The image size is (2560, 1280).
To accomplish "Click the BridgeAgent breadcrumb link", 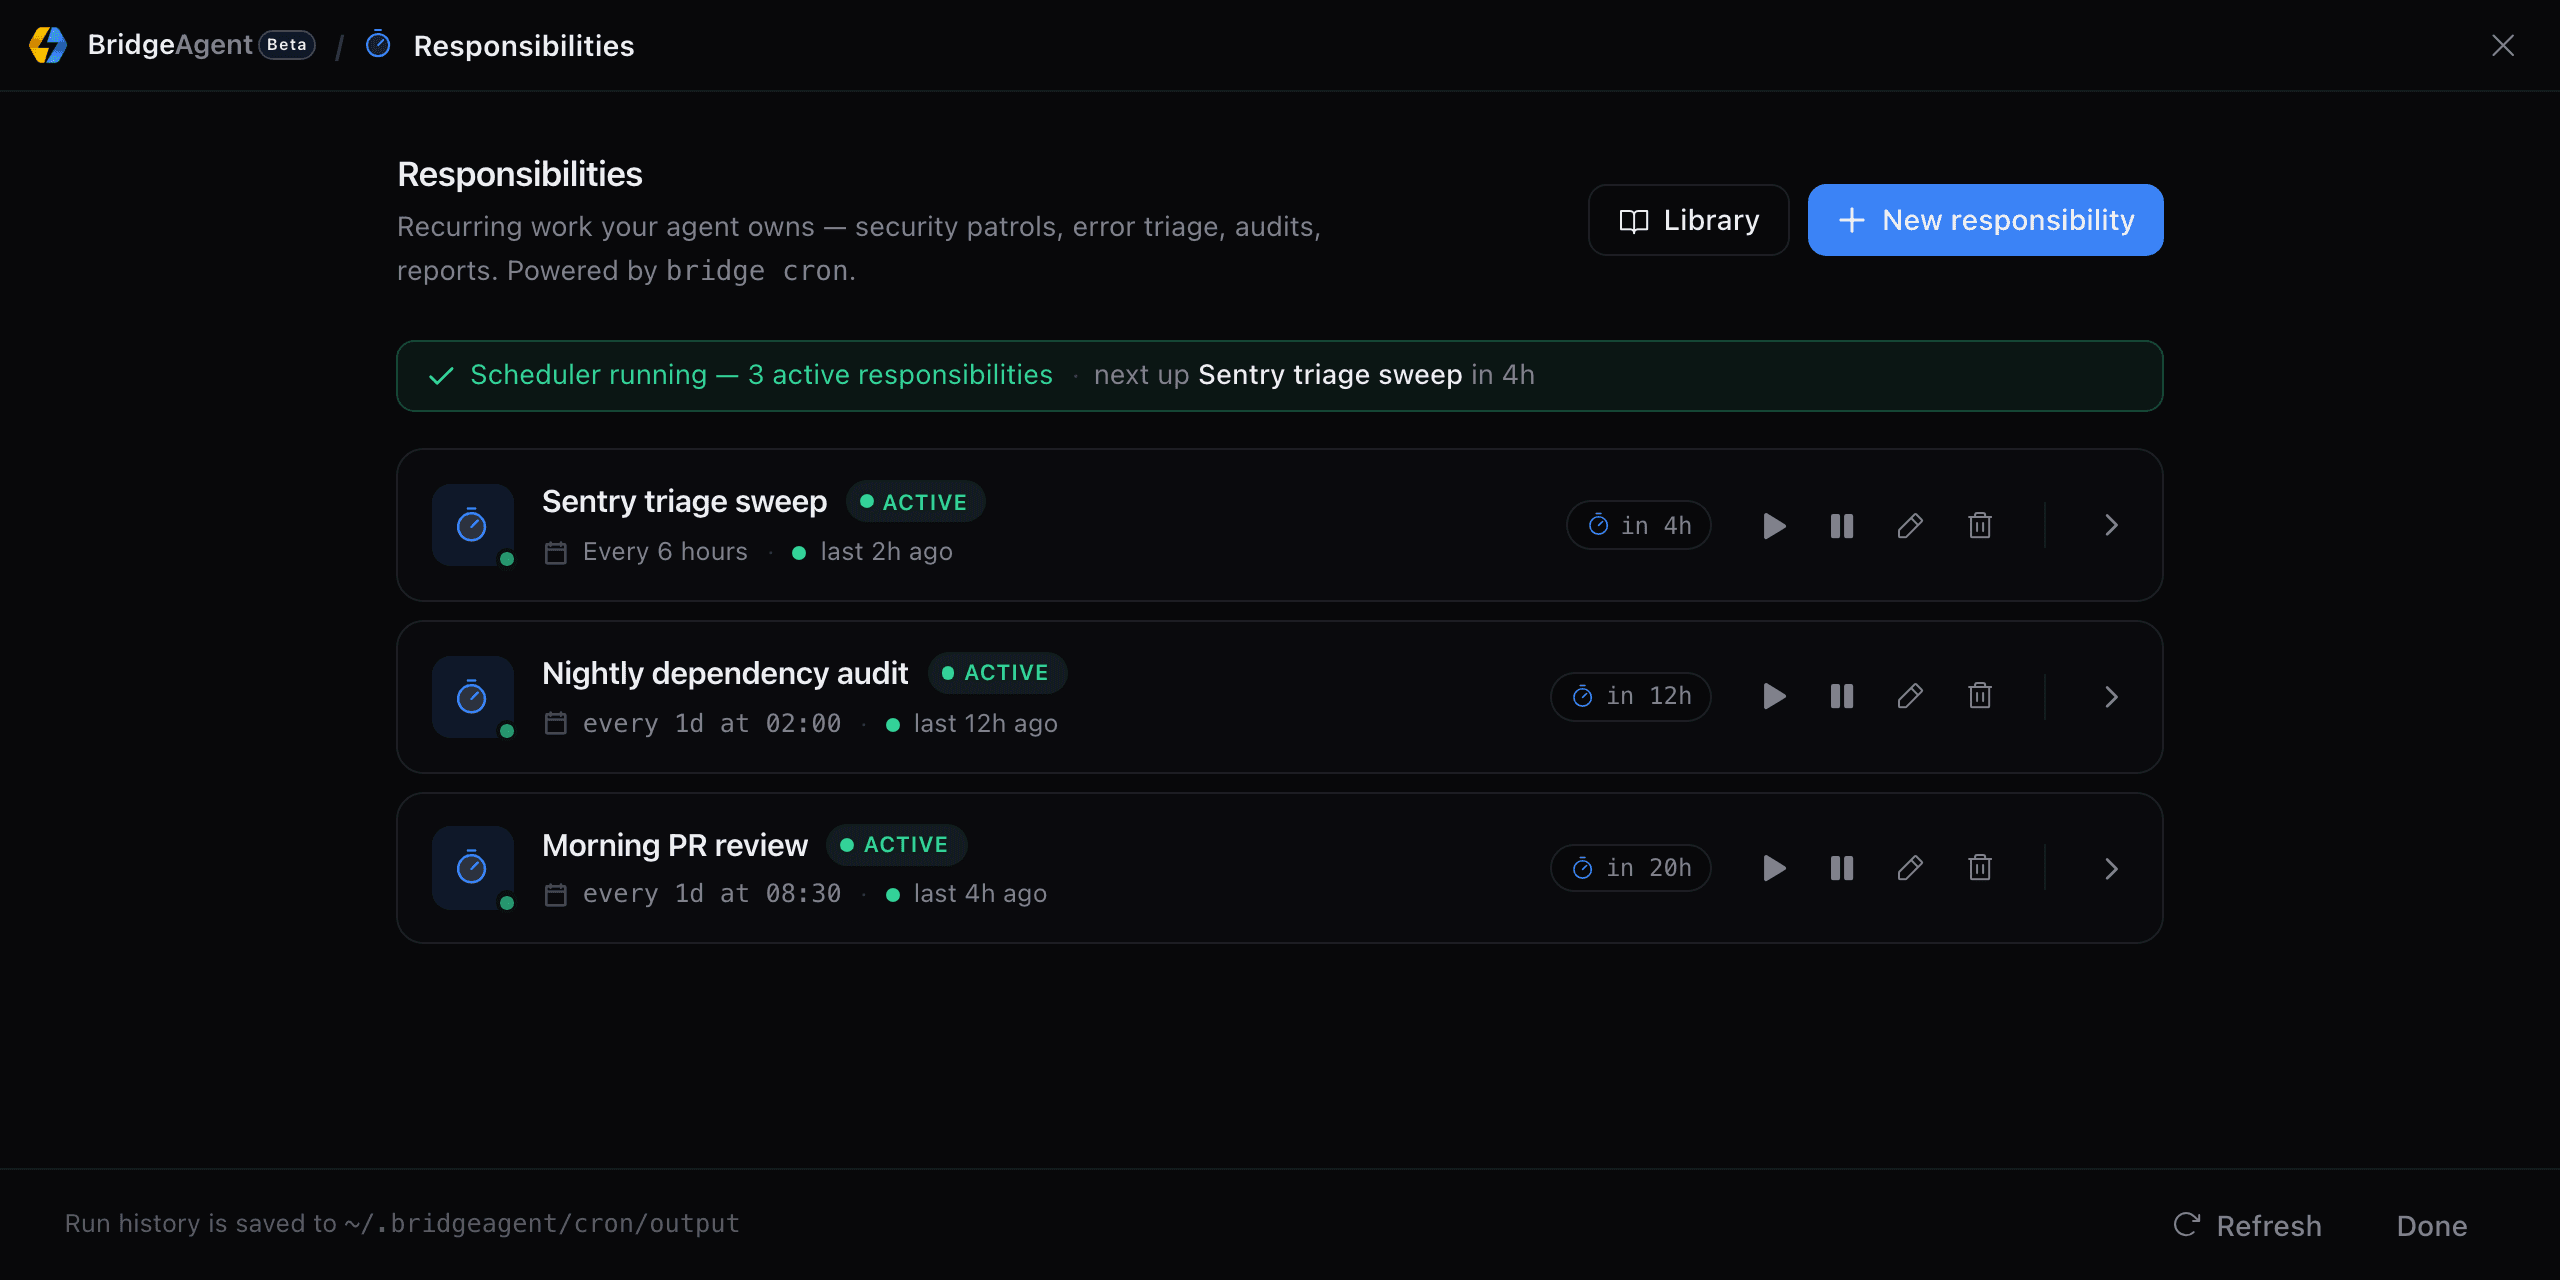I will pyautogui.click(x=170, y=45).
